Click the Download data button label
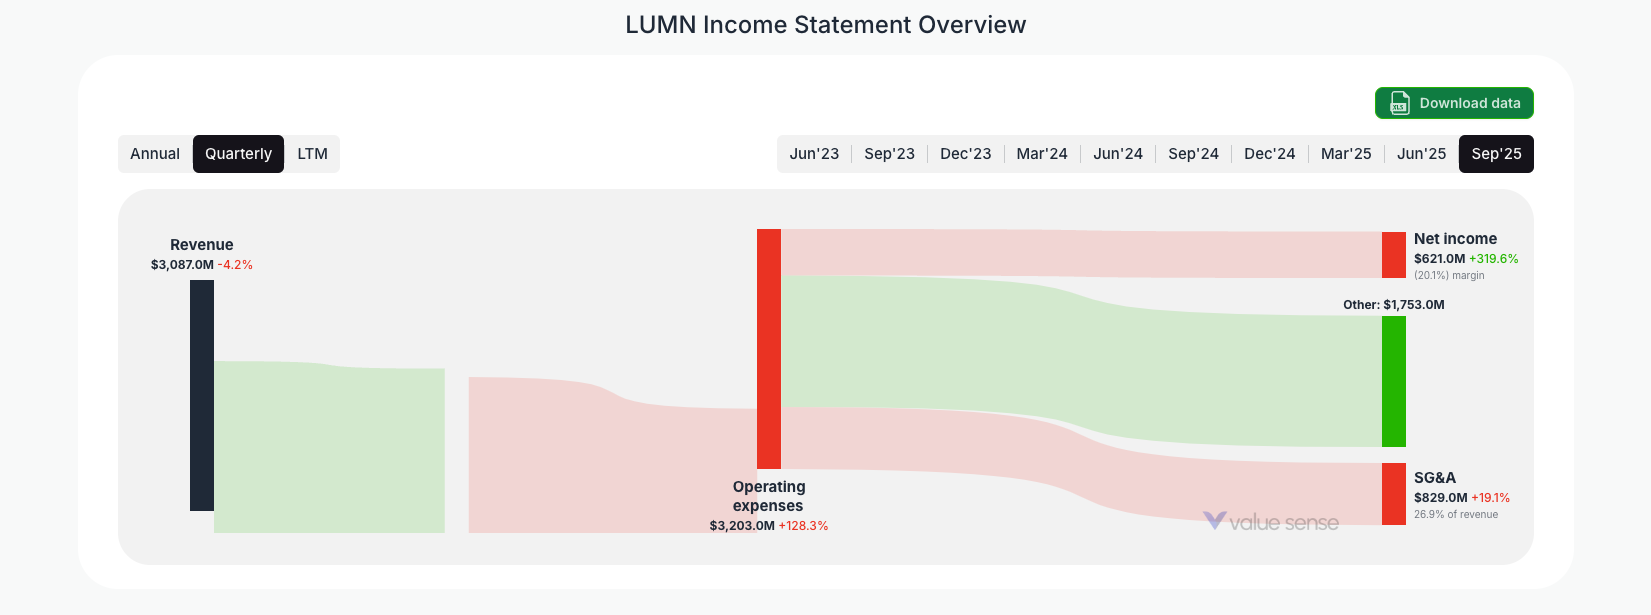The width and height of the screenshot is (1651, 615). pos(1470,103)
